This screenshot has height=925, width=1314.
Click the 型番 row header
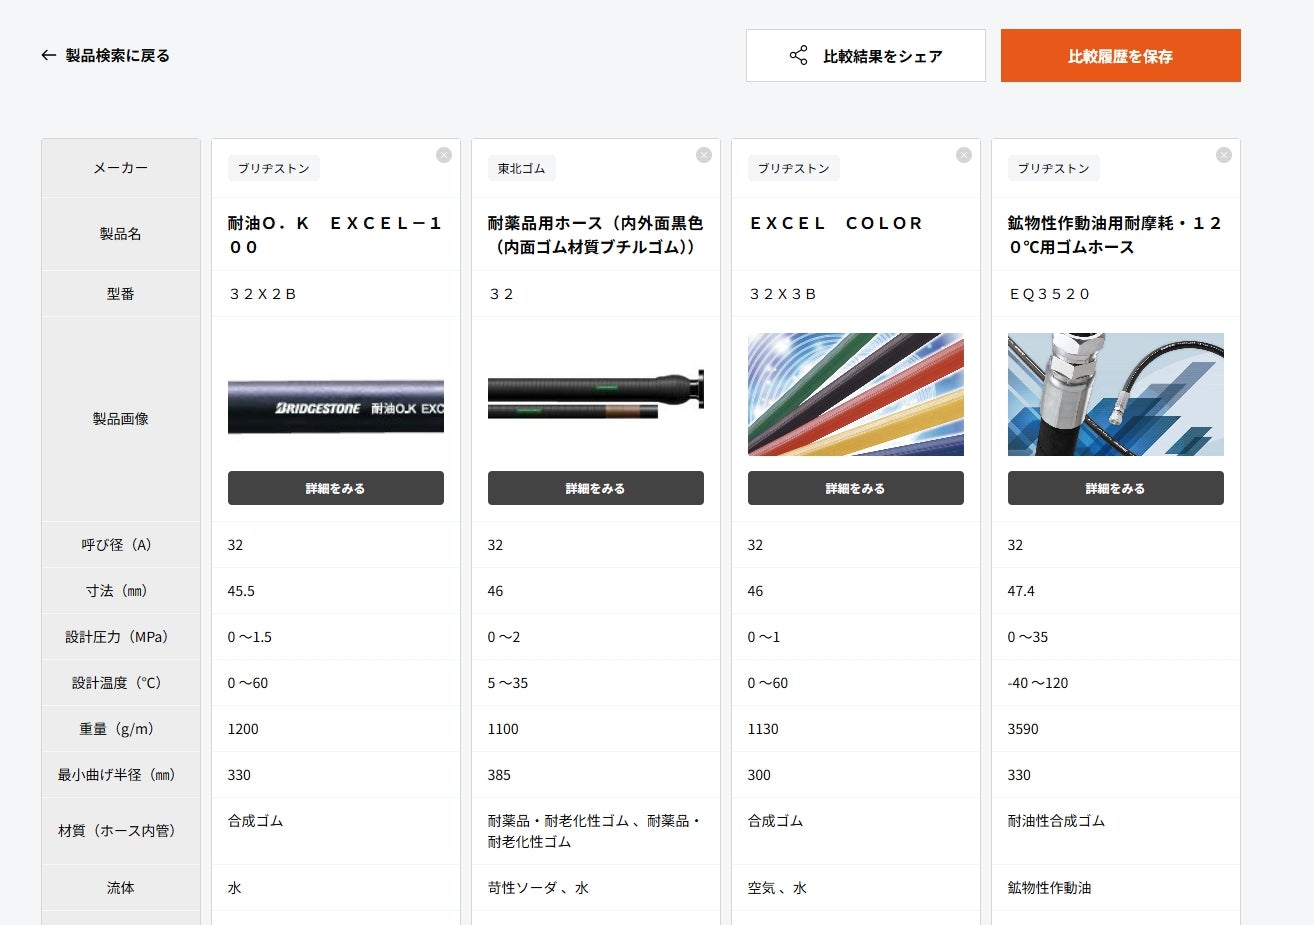tap(121, 294)
